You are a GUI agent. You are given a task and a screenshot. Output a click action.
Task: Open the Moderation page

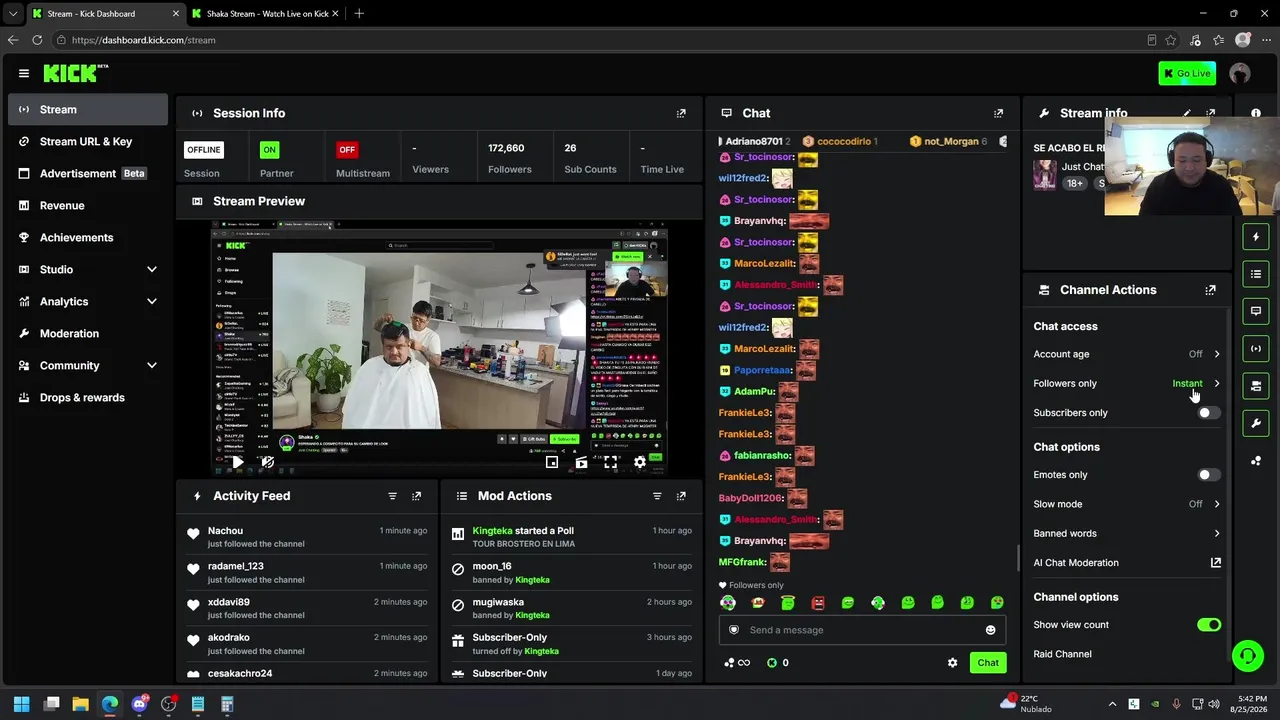pyautogui.click(x=88, y=333)
